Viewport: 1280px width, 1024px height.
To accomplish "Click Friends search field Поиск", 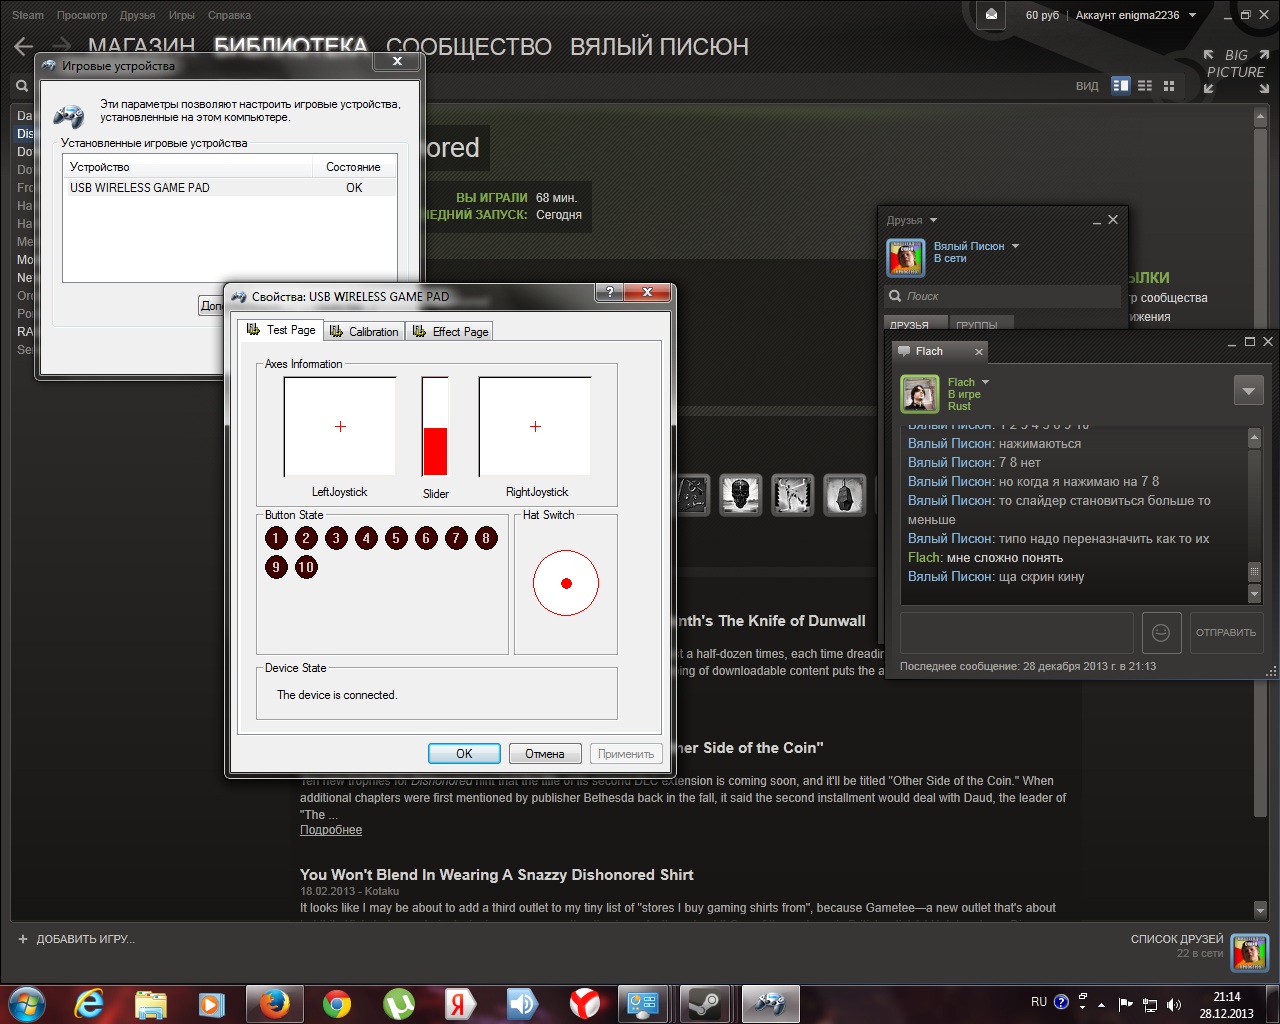I will pos(1003,296).
